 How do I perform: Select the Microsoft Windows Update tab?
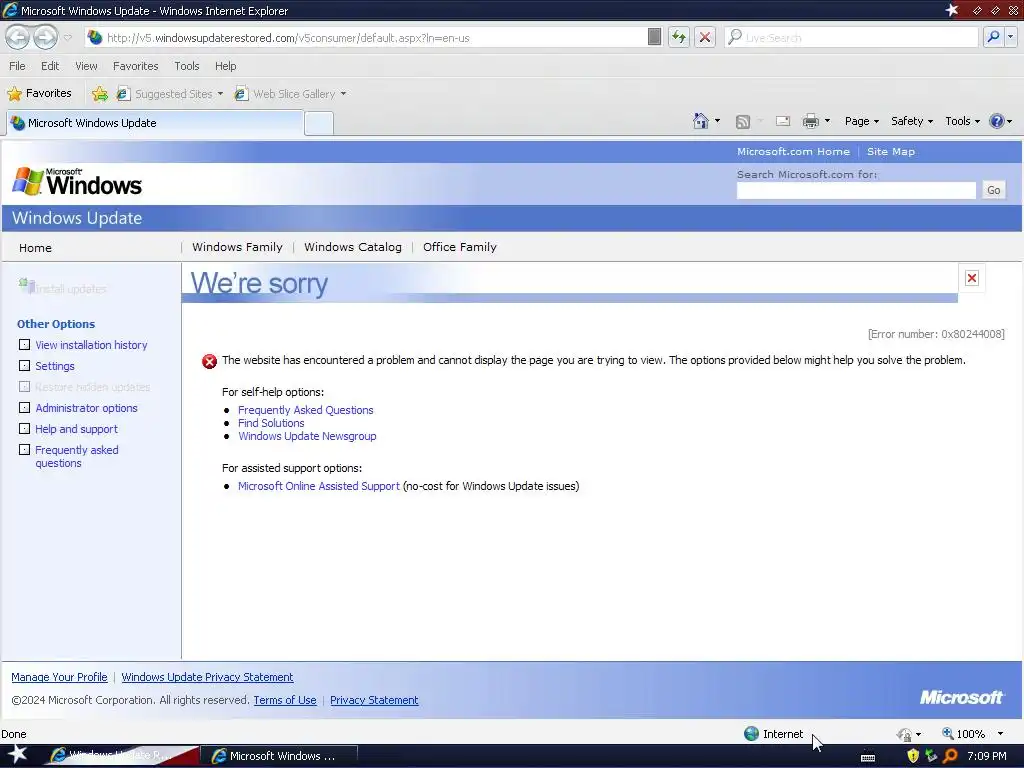155,123
